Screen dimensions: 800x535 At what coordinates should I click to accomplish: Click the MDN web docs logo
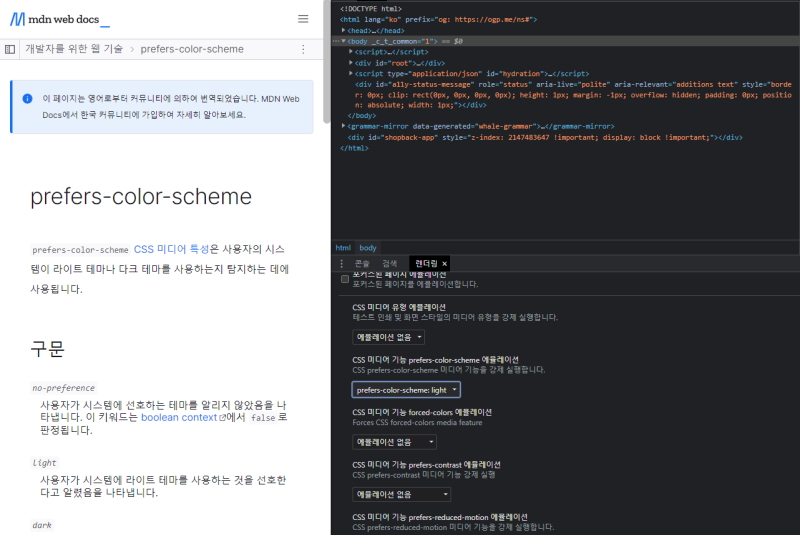pos(60,19)
